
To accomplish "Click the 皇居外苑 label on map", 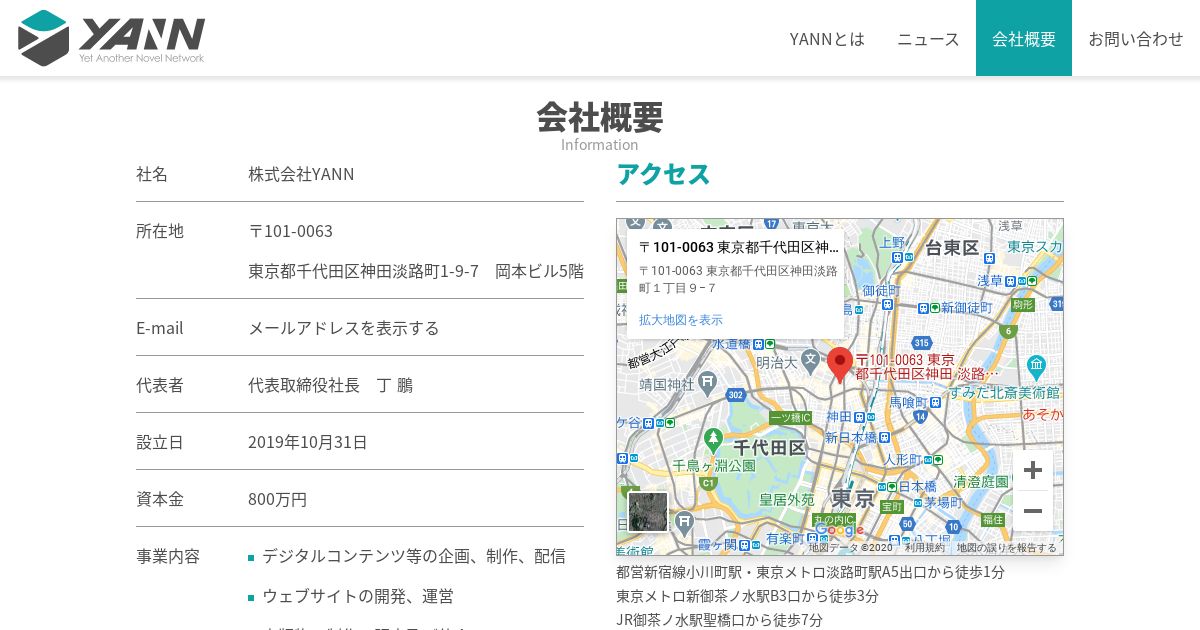I will (786, 499).
